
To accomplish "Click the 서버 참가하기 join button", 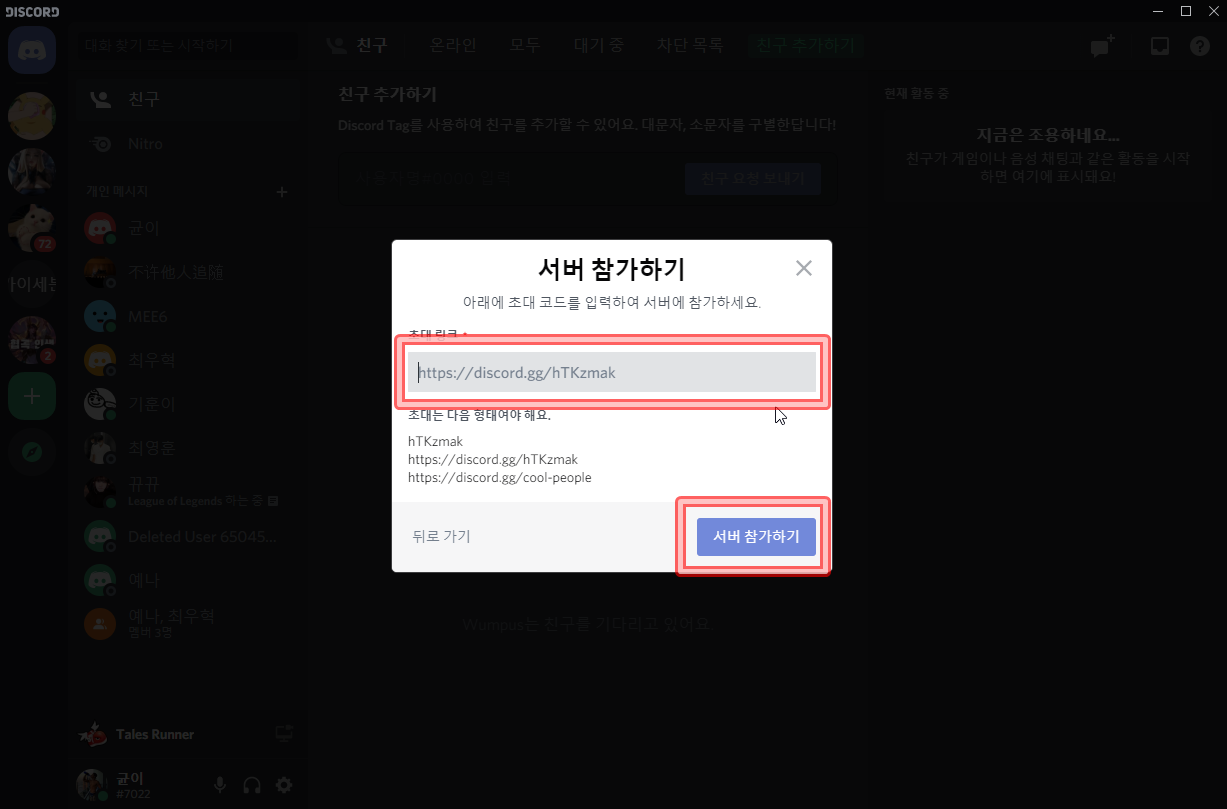I will 756,537.
